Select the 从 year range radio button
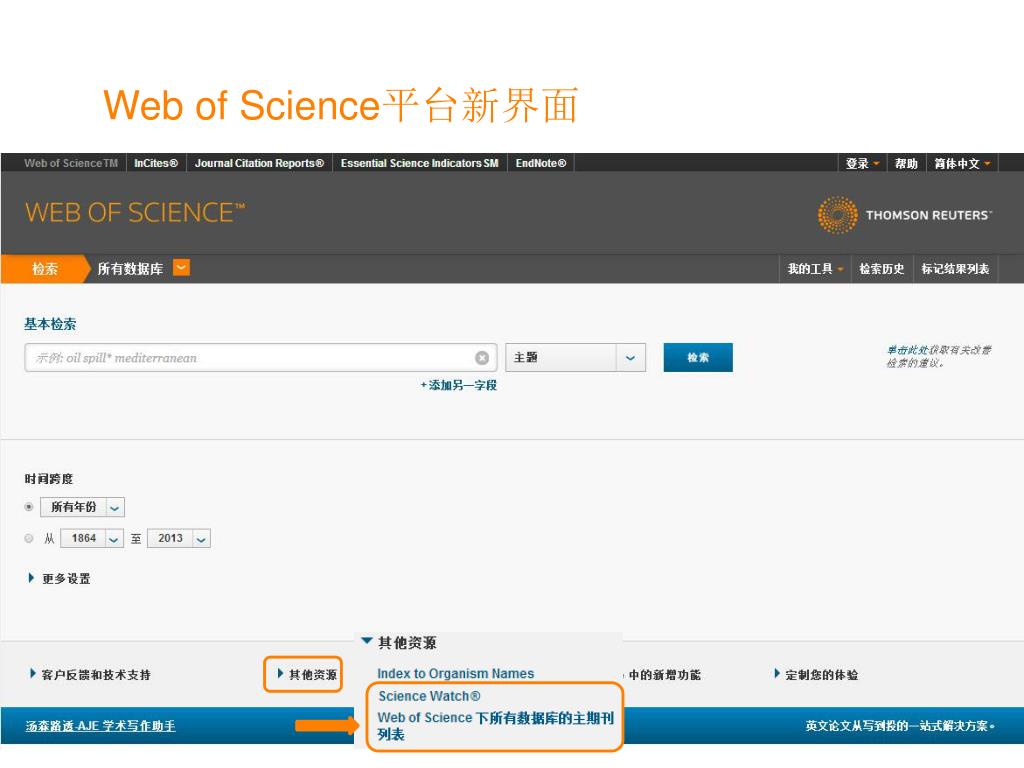This screenshot has width=1024, height=768. pos(29,538)
